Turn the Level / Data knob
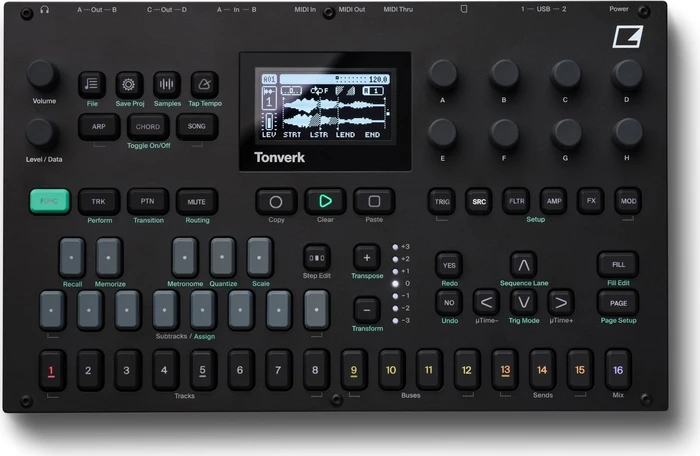Viewport: 700px width, 456px height. 41,134
